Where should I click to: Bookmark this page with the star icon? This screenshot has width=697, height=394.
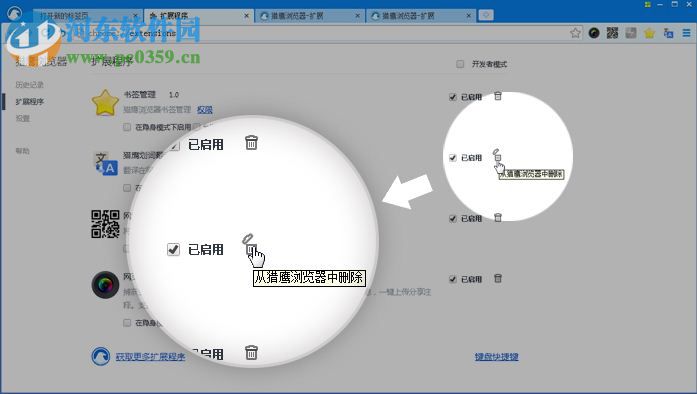click(x=575, y=33)
